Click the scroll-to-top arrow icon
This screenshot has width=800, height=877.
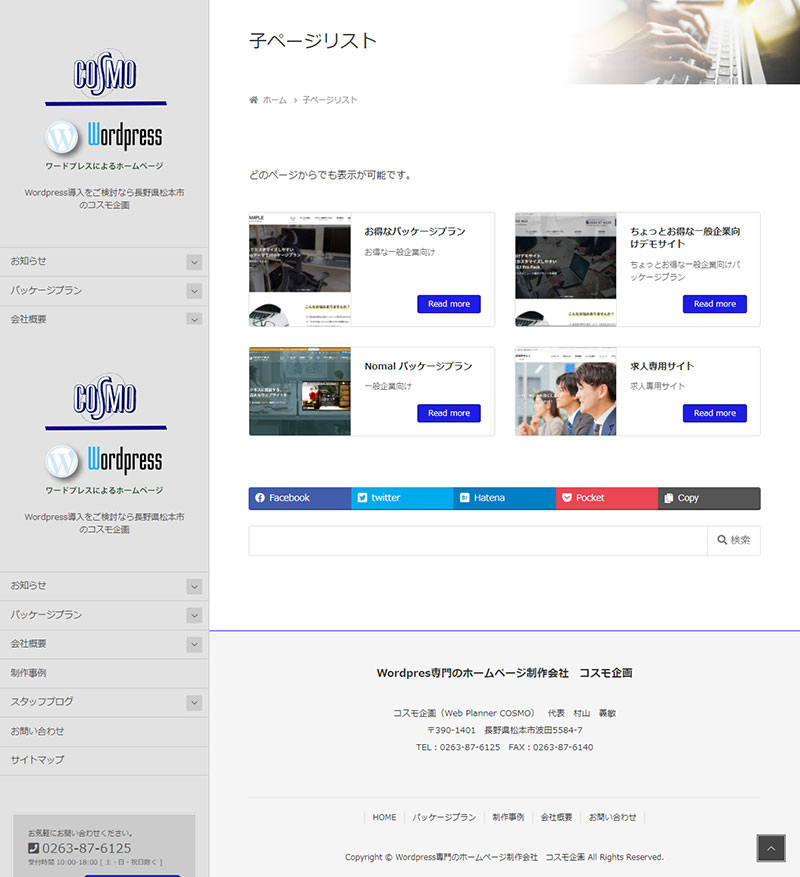(x=770, y=848)
